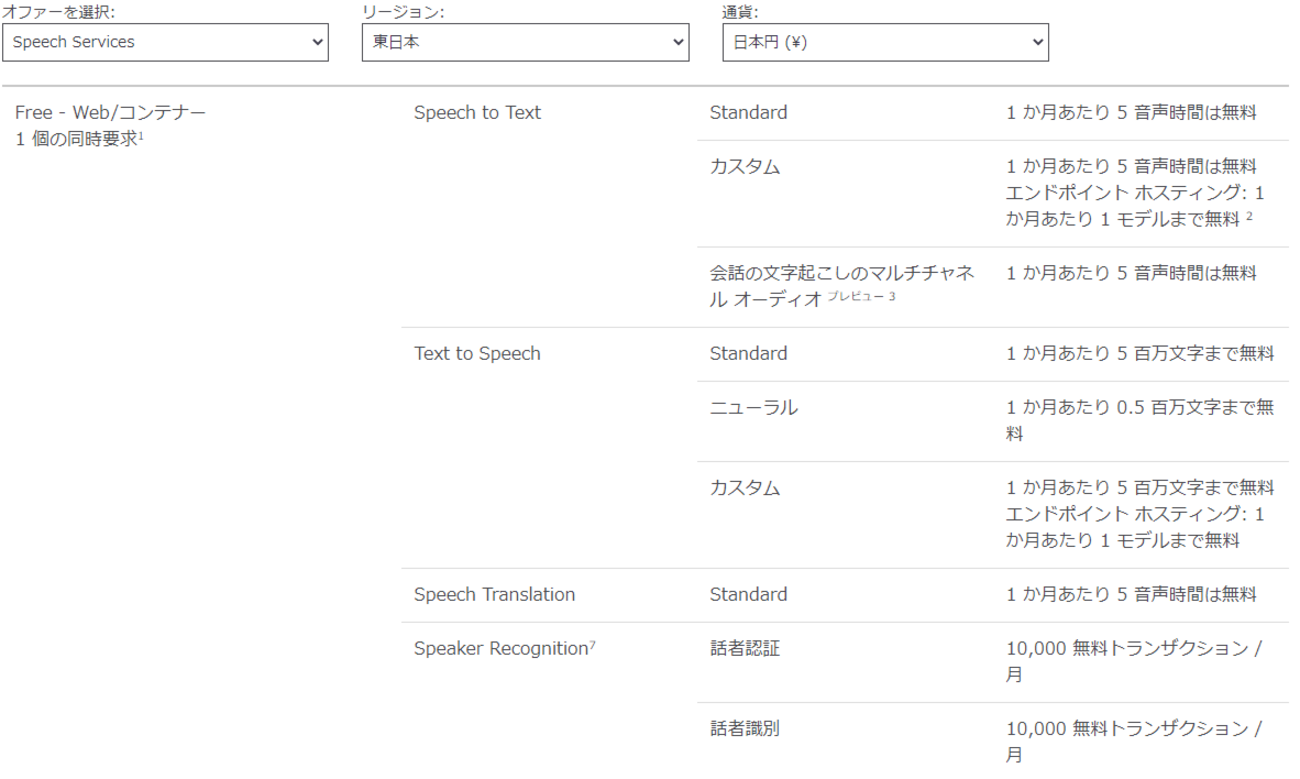This screenshot has width=1300, height=779.
Task: Click カスタム under Speech to Text
Action: click(744, 167)
